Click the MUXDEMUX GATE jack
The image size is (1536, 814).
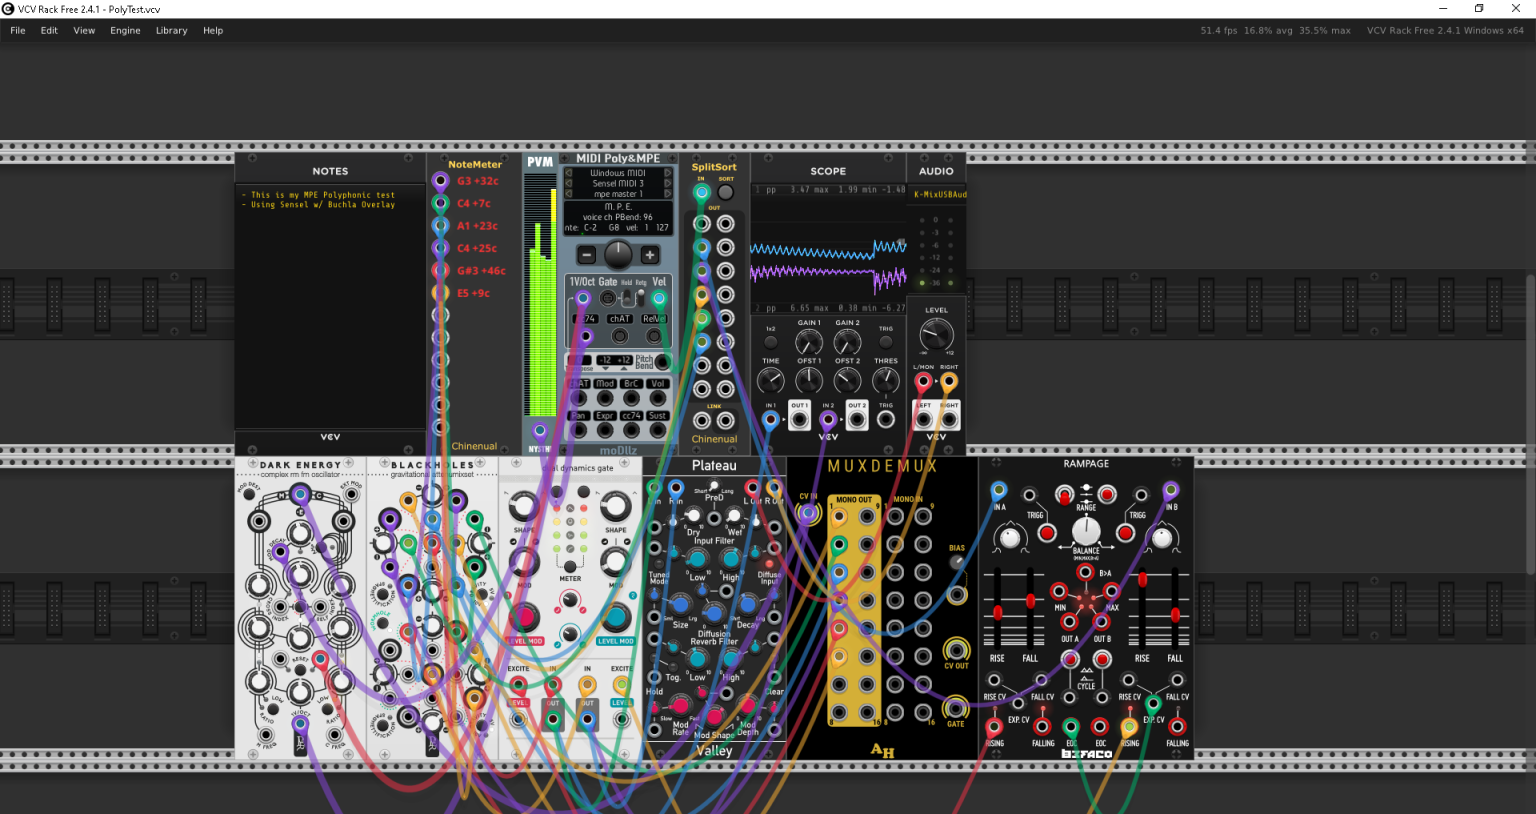point(957,708)
